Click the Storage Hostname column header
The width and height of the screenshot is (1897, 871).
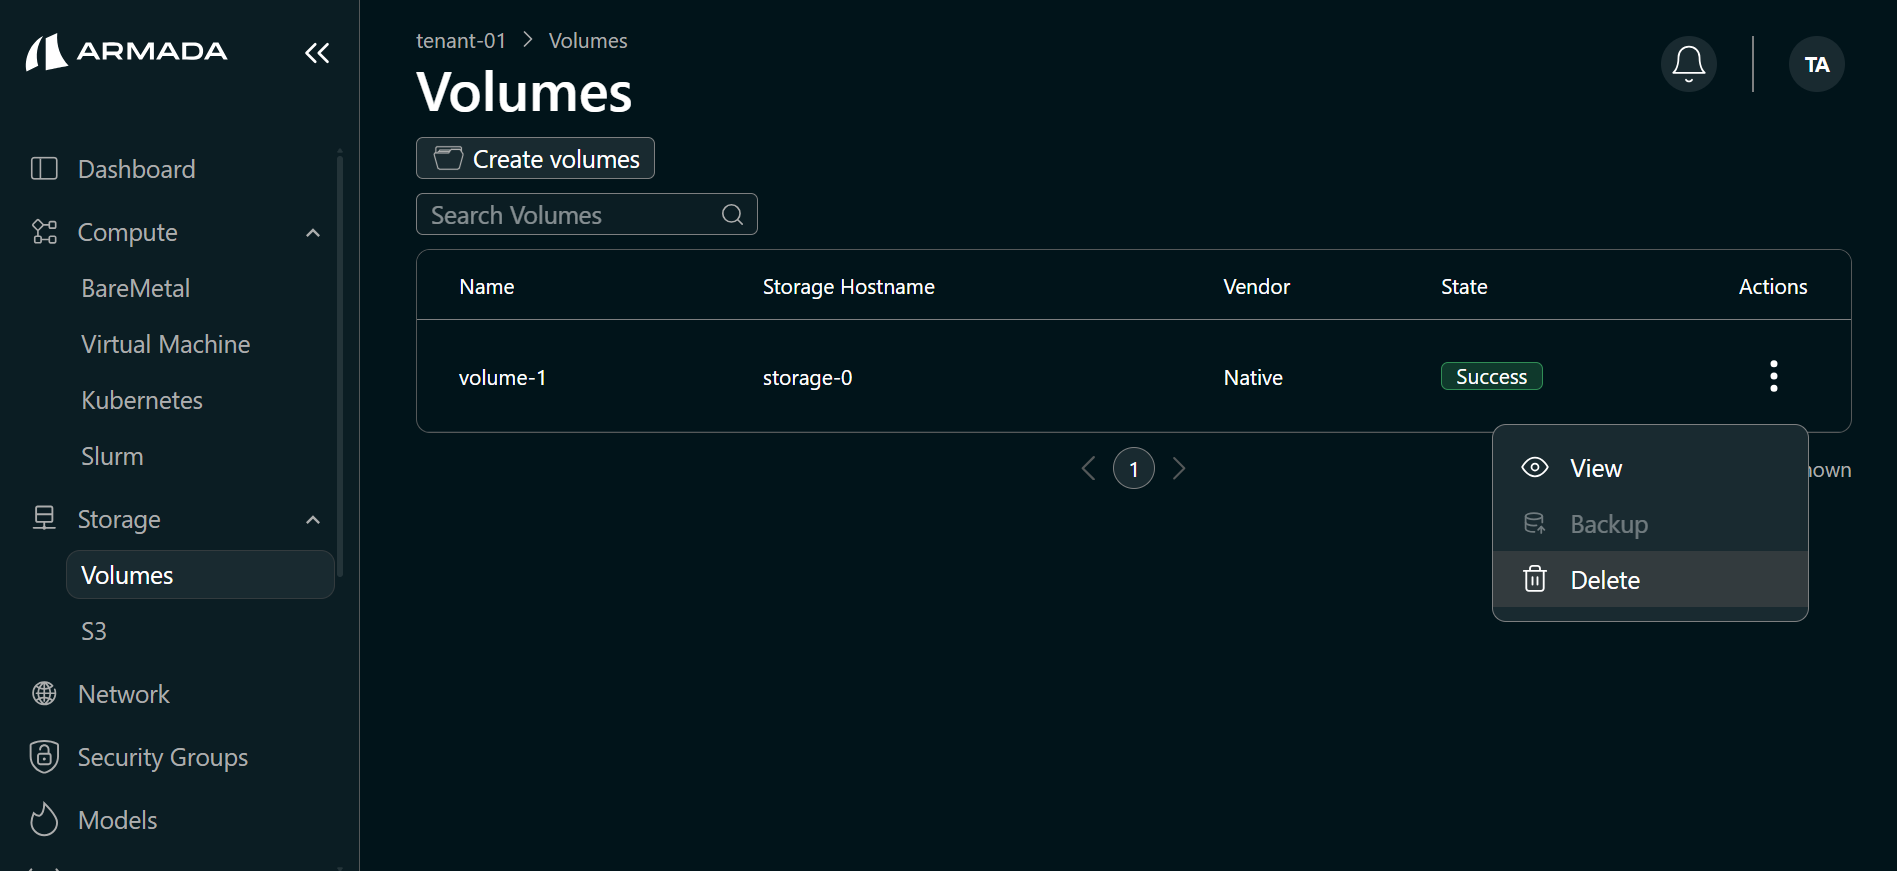click(x=848, y=287)
